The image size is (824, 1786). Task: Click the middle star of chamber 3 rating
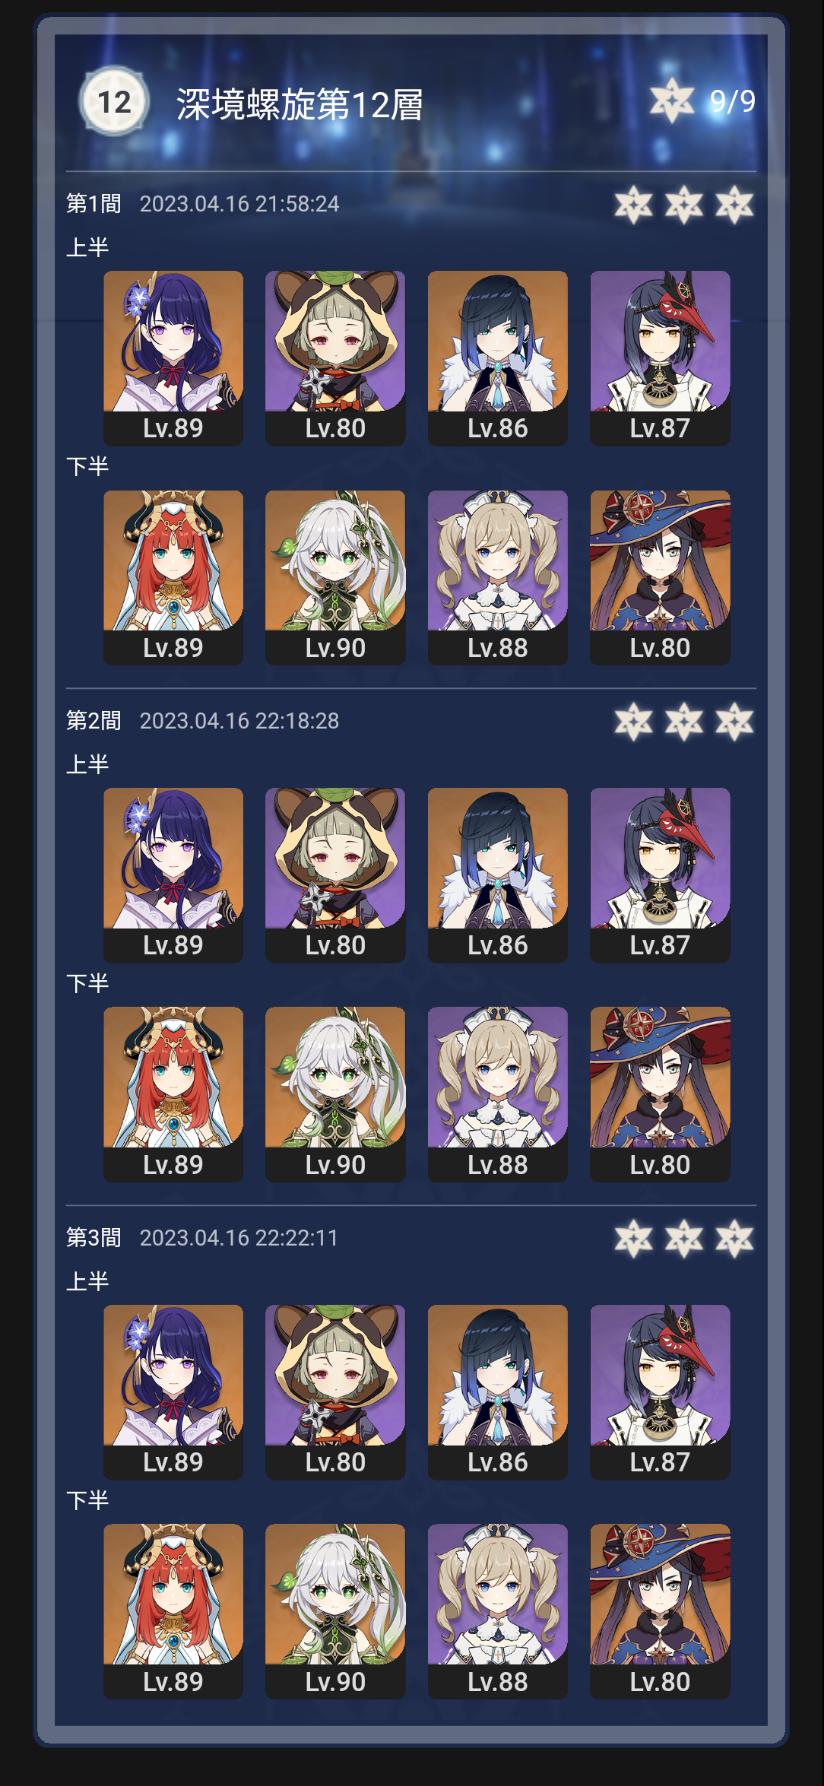pyautogui.click(x=684, y=1239)
